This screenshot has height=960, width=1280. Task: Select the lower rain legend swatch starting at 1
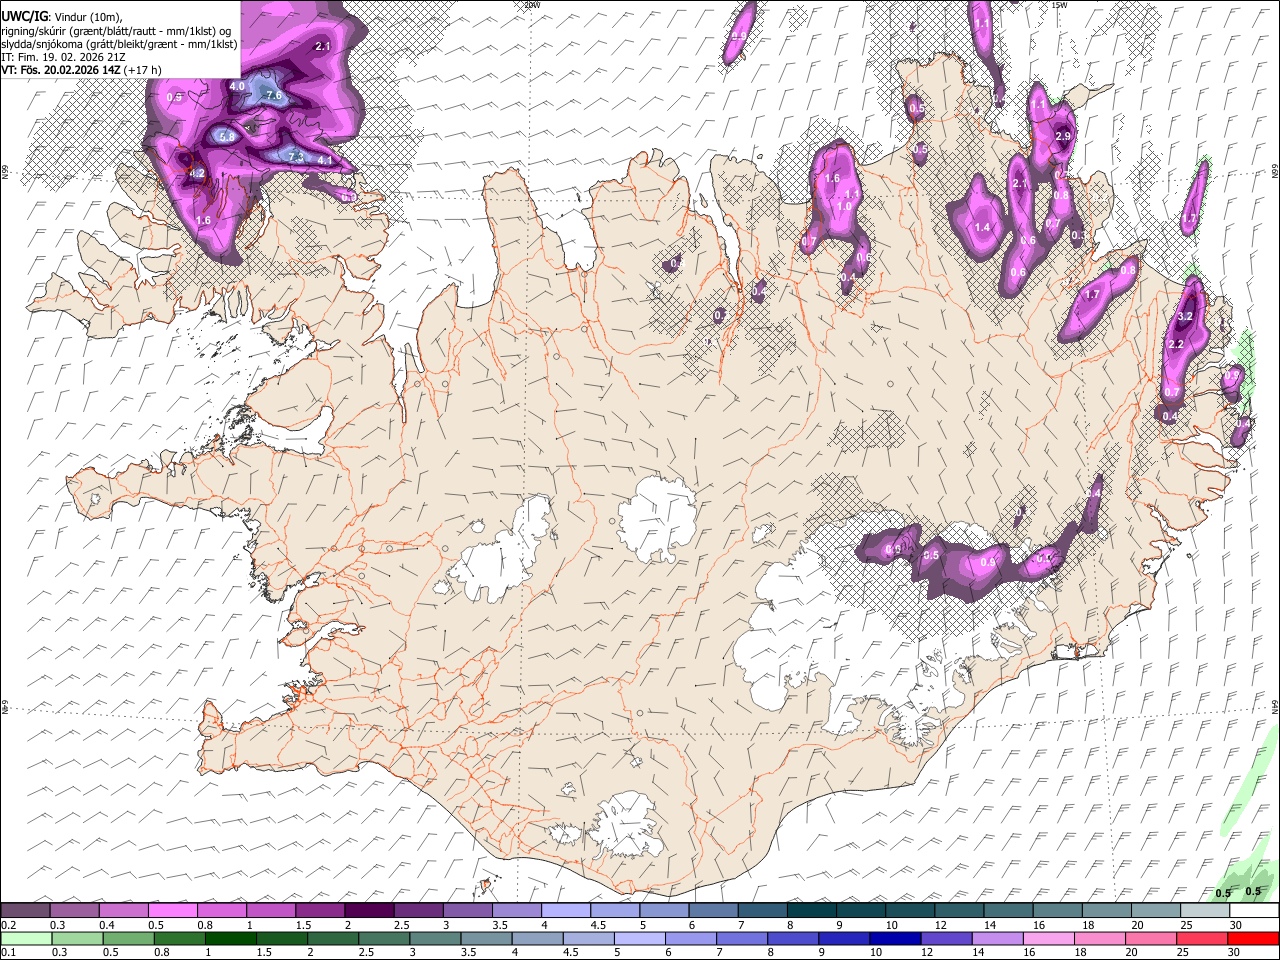click(231, 938)
